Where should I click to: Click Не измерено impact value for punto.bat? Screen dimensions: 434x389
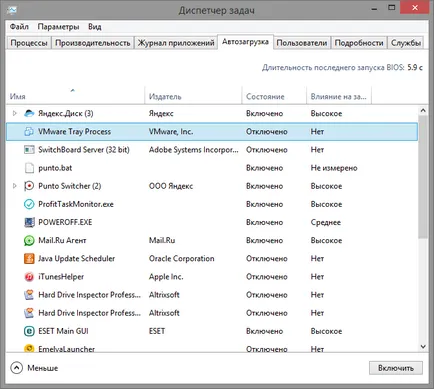pos(334,168)
